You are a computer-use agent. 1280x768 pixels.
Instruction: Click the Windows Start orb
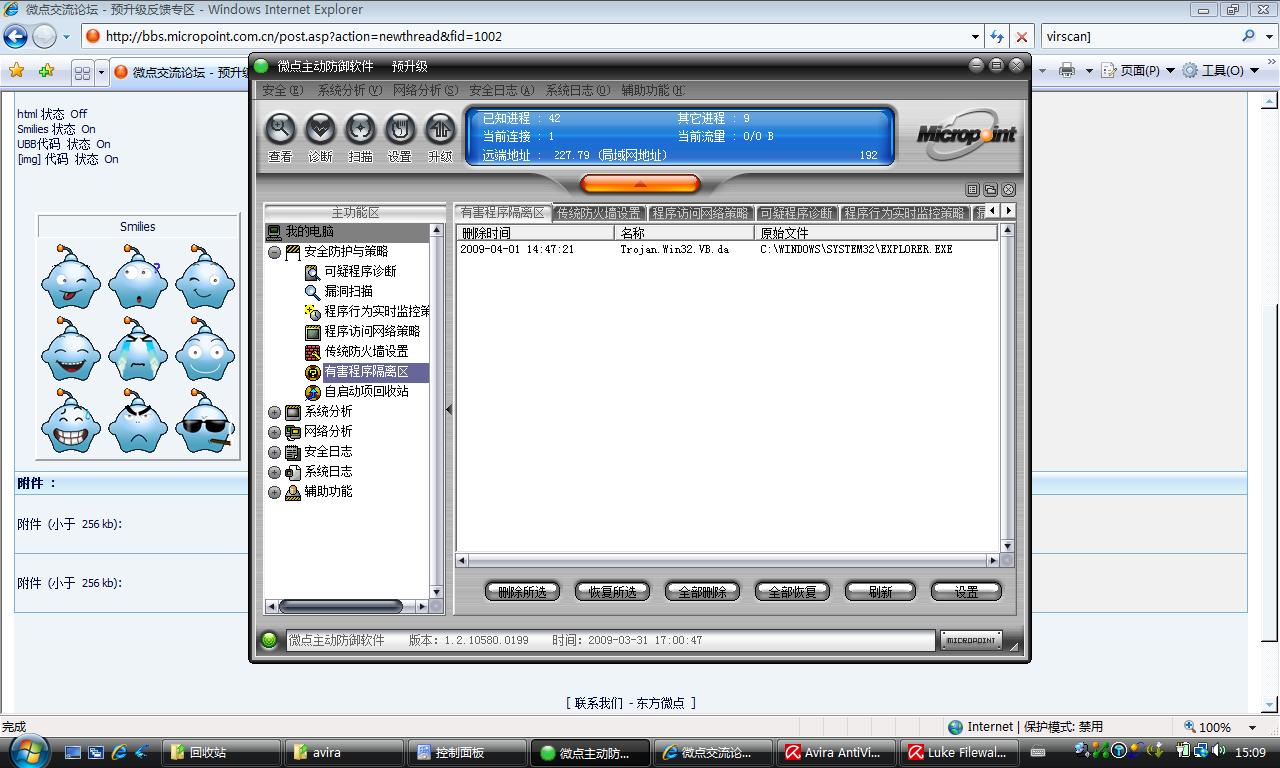pyautogui.click(x=28, y=751)
